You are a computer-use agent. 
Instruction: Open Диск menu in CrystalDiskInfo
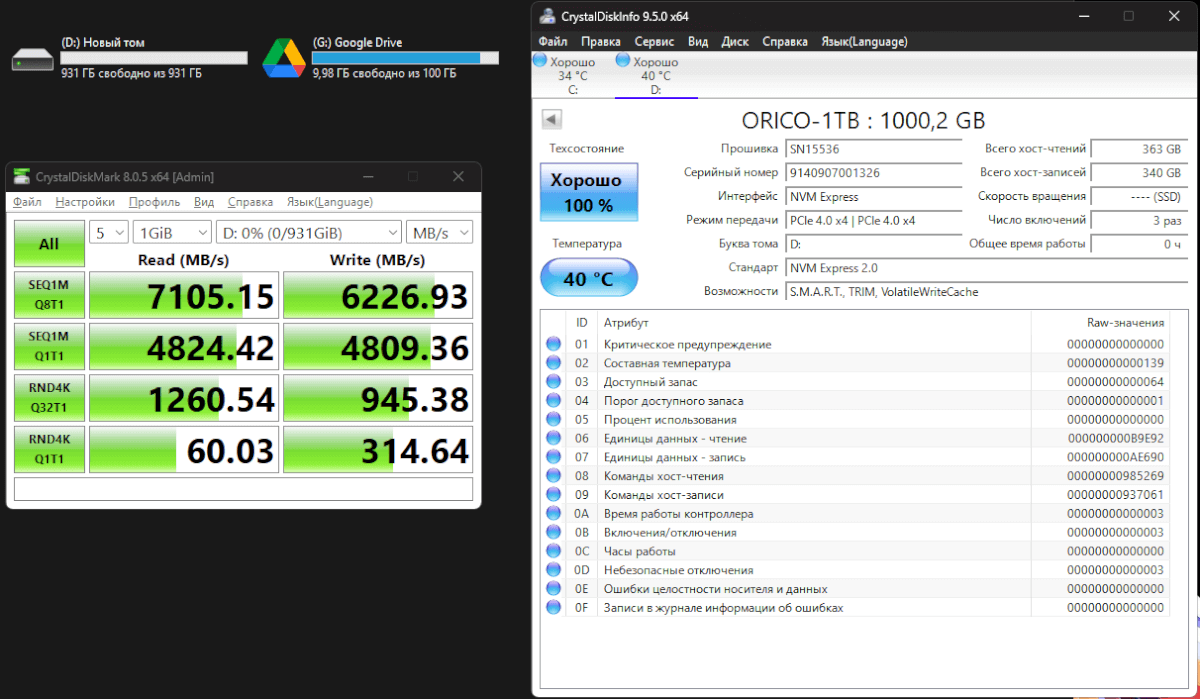735,42
